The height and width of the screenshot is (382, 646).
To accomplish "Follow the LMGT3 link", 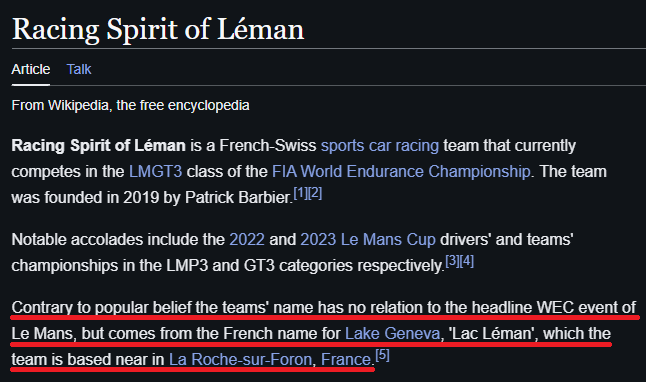I will tap(155, 171).
